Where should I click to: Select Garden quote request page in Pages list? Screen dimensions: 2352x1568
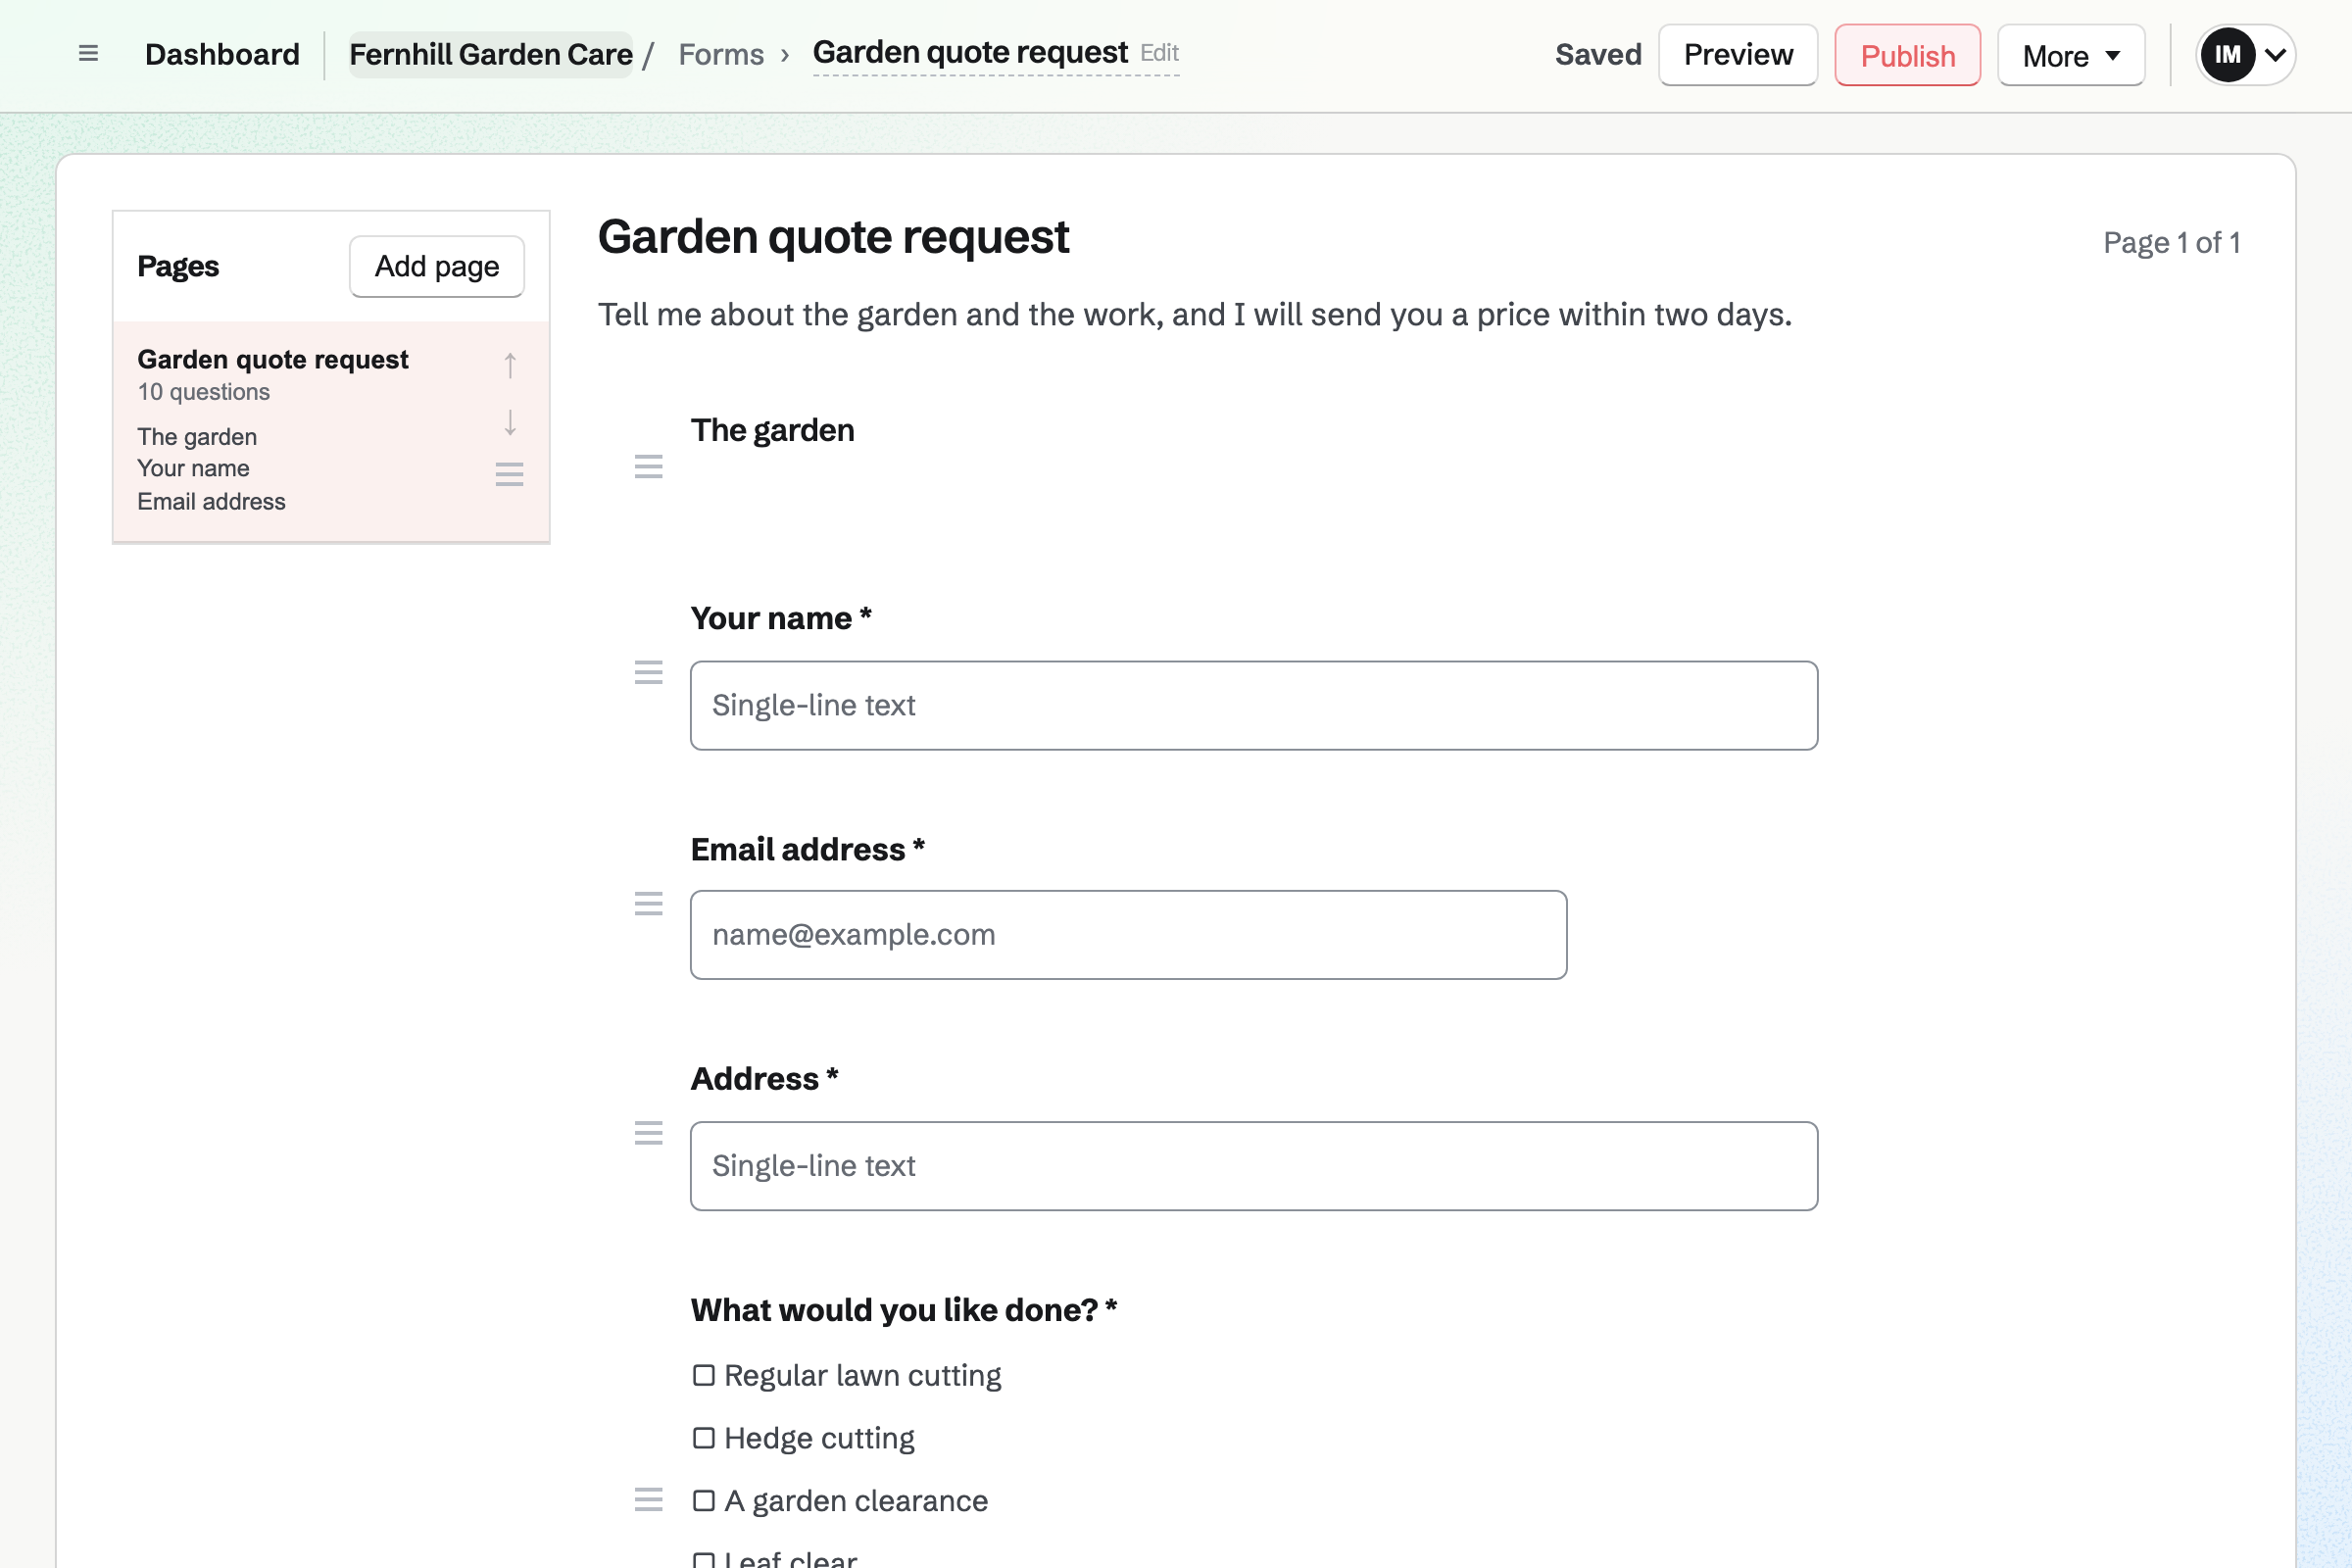[331, 432]
